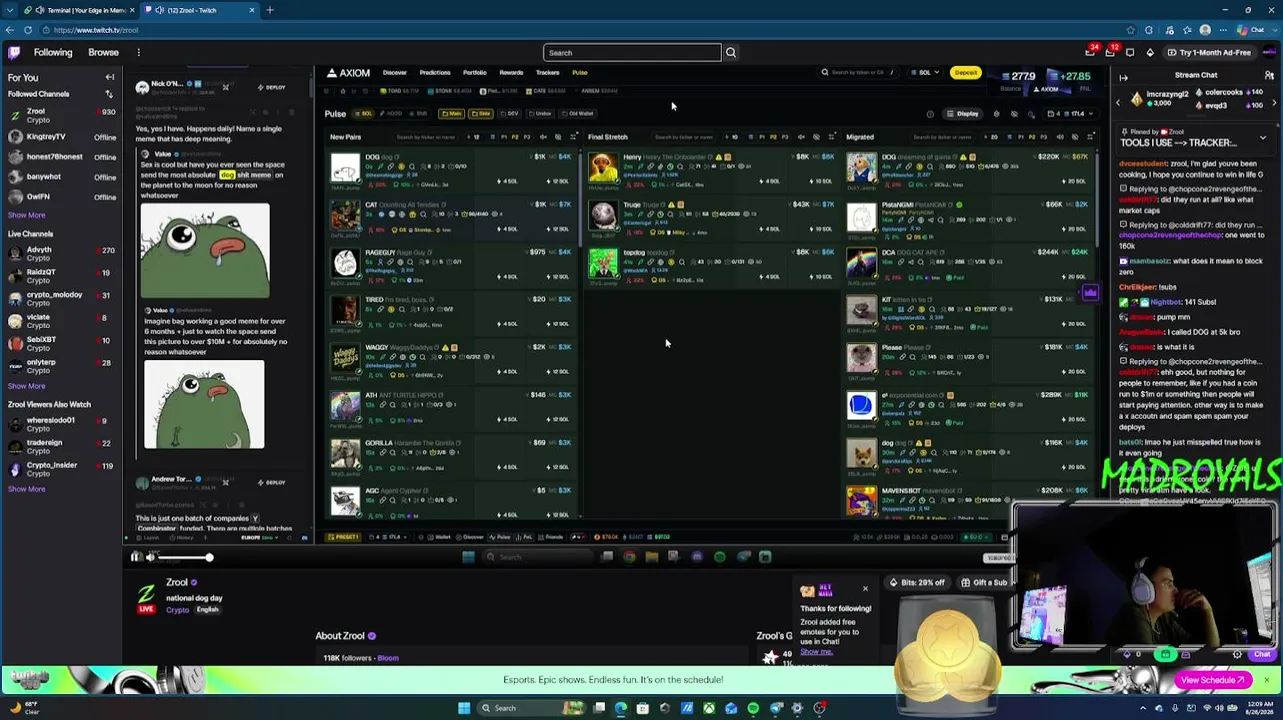The width and height of the screenshot is (1283, 720).
Task: Show the previous gift leaderboard entry
Action: [1118, 102]
